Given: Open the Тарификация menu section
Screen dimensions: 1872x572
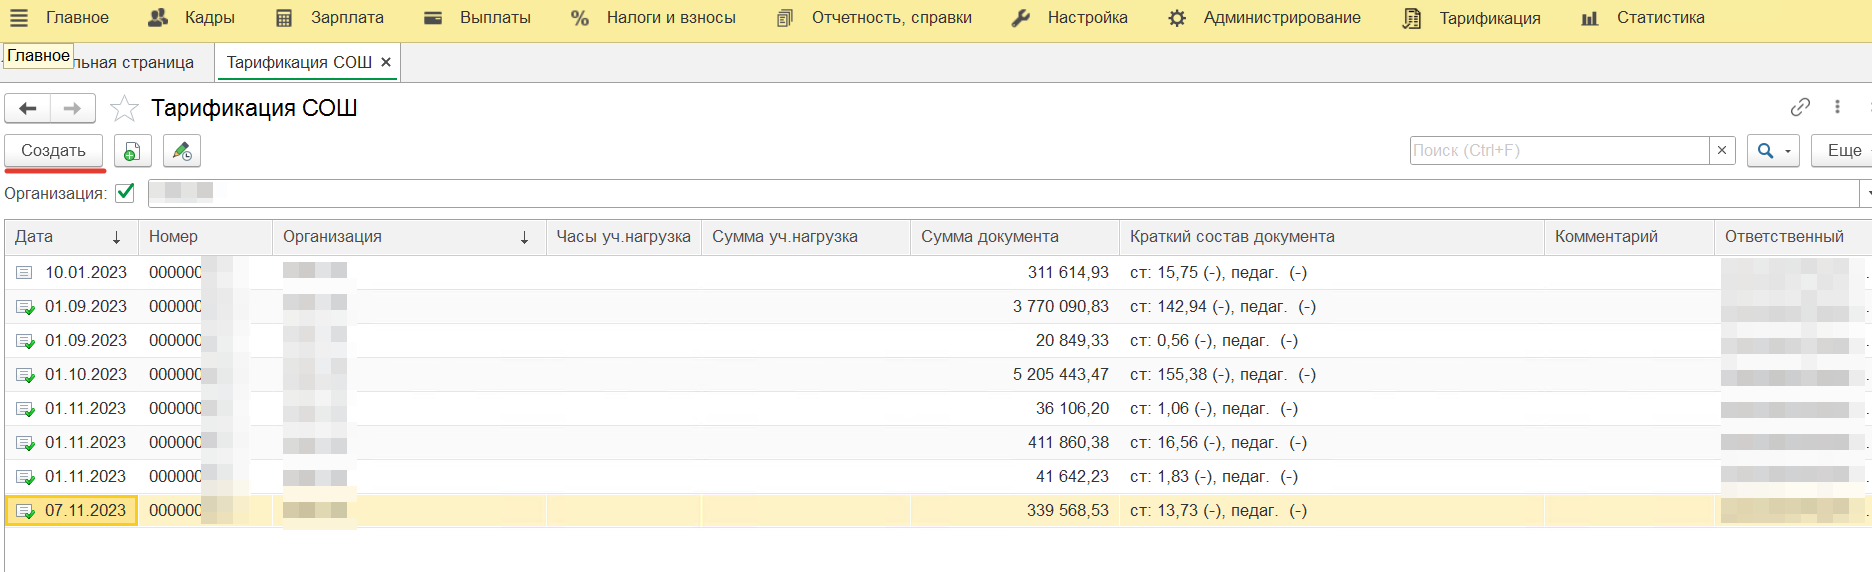Looking at the screenshot, I should point(1472,18).
